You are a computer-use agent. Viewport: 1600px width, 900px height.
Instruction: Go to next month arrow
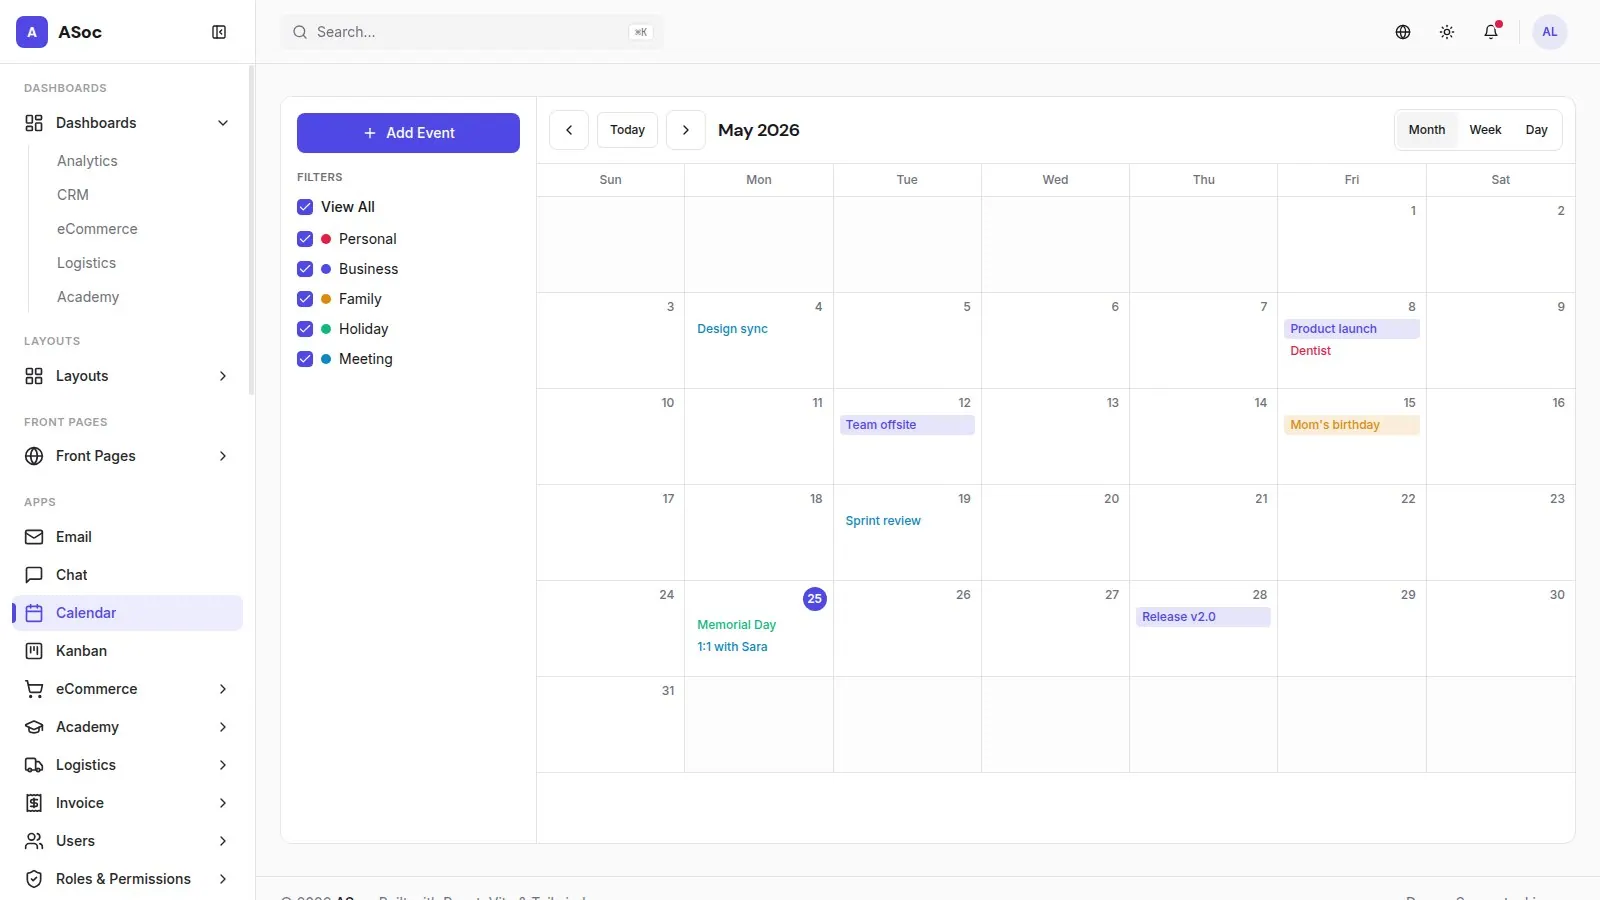tap(686, 130)
